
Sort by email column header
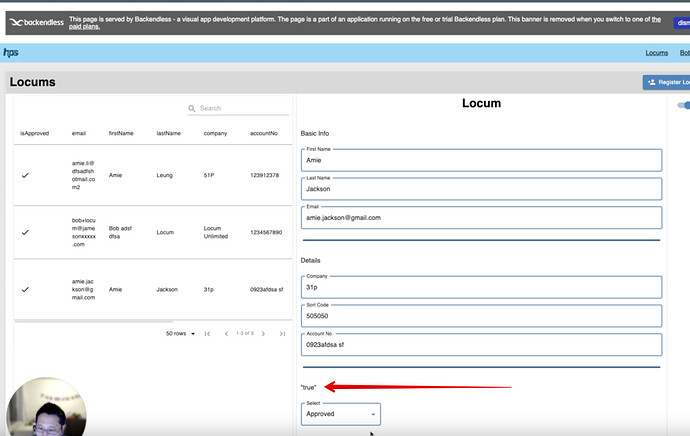(79, 133)
